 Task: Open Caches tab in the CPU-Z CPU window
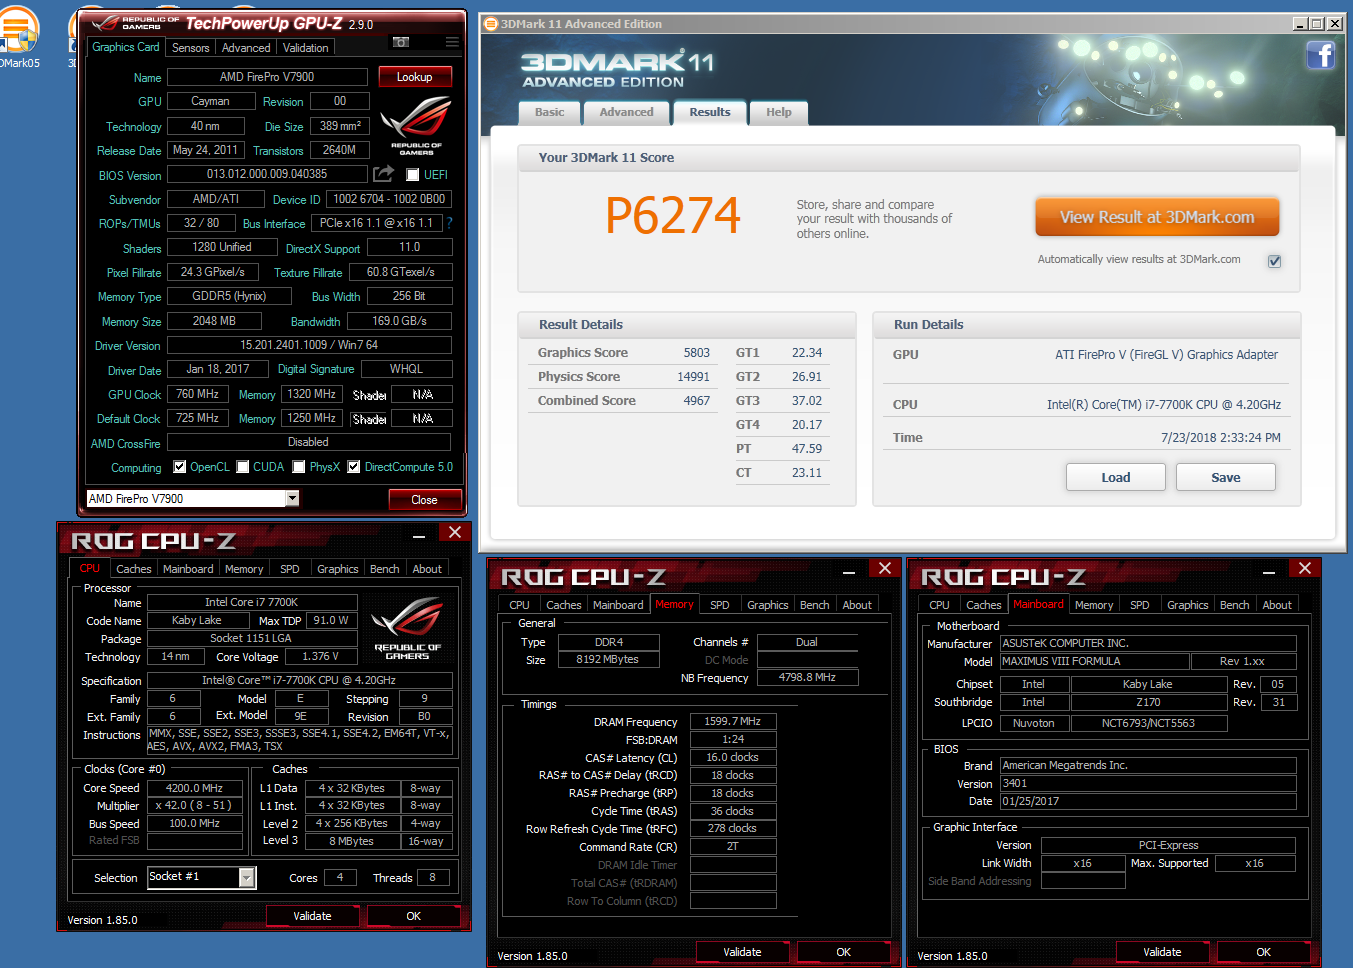(x=134, y=569)
